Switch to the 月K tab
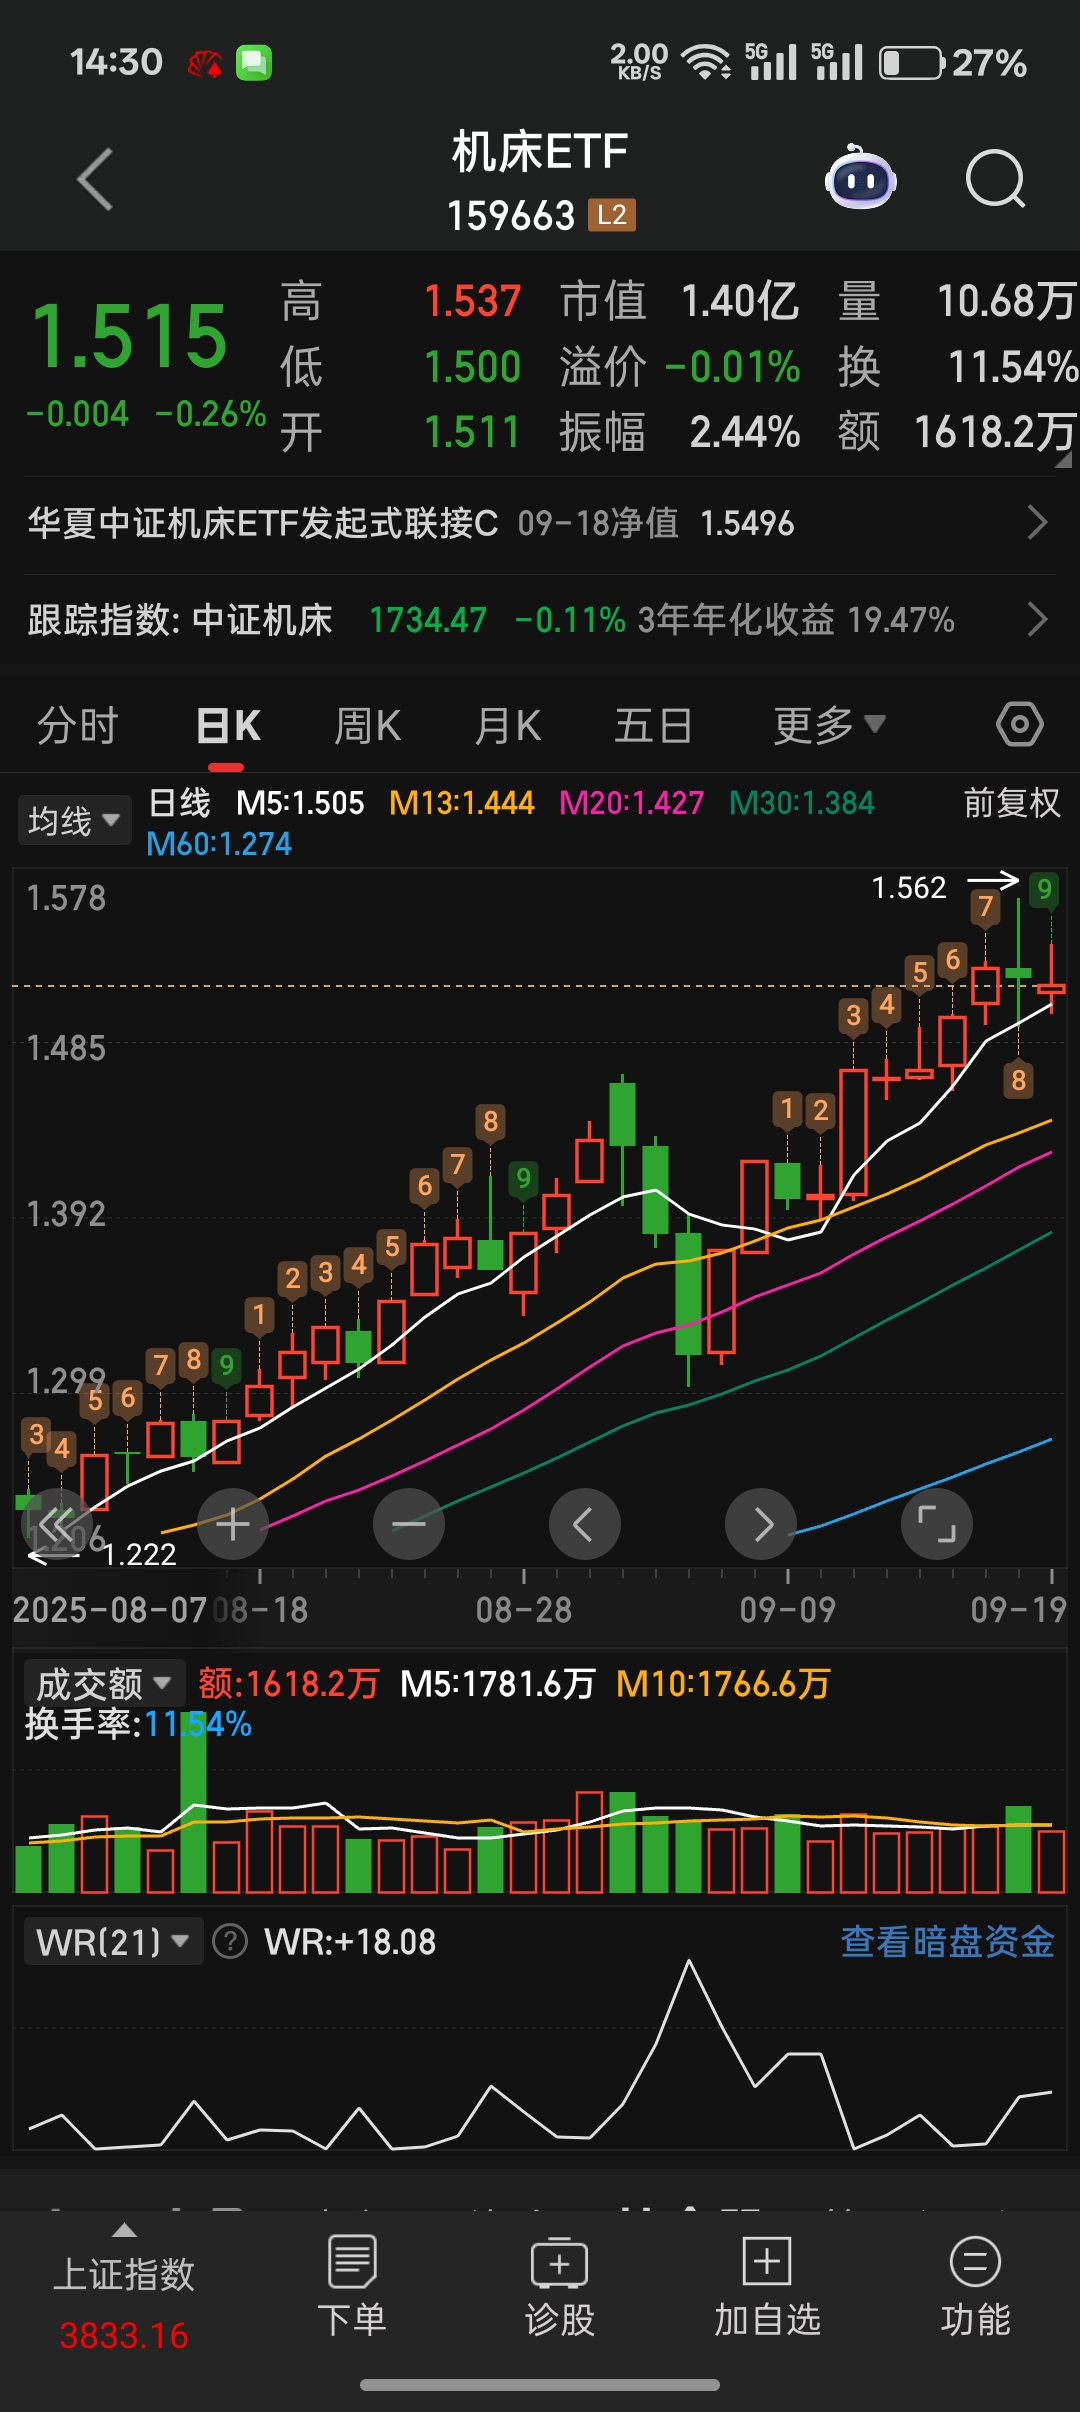Viewport: 1080px width, 2412px height. tap(508, 725)
